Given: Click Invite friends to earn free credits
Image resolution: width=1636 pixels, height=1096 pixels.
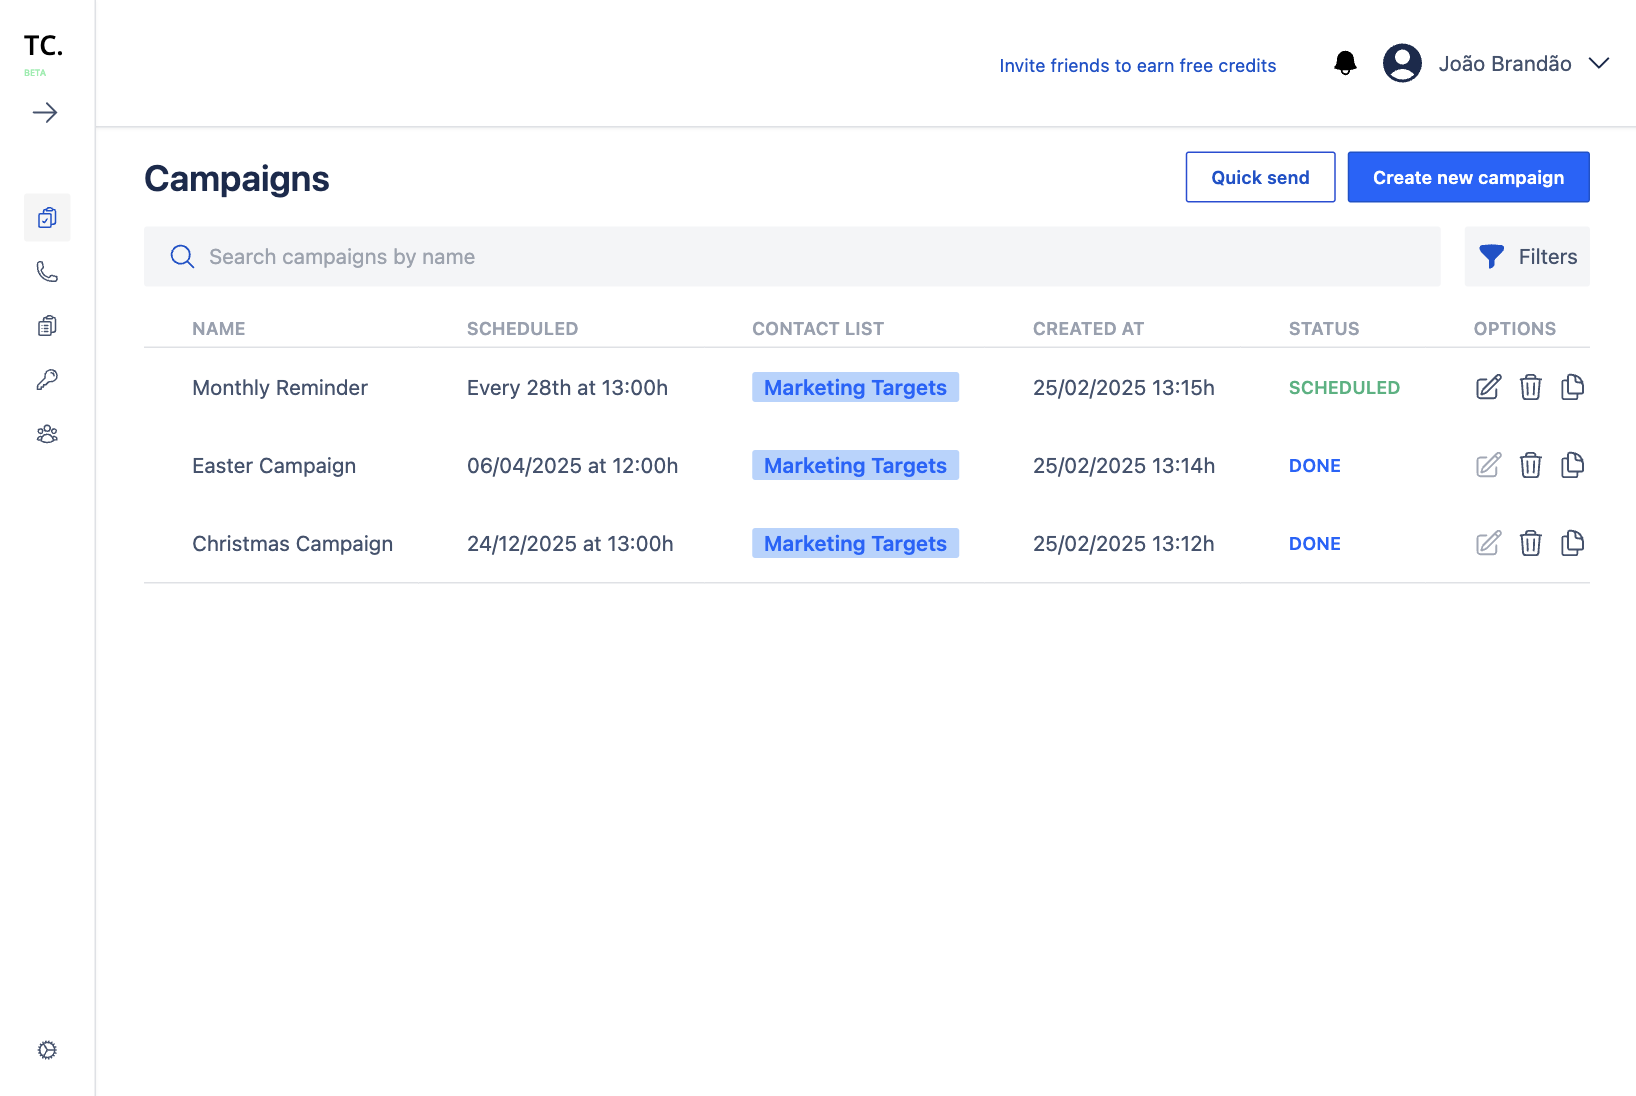Looking at the screenshot, I should [1138, 66].
